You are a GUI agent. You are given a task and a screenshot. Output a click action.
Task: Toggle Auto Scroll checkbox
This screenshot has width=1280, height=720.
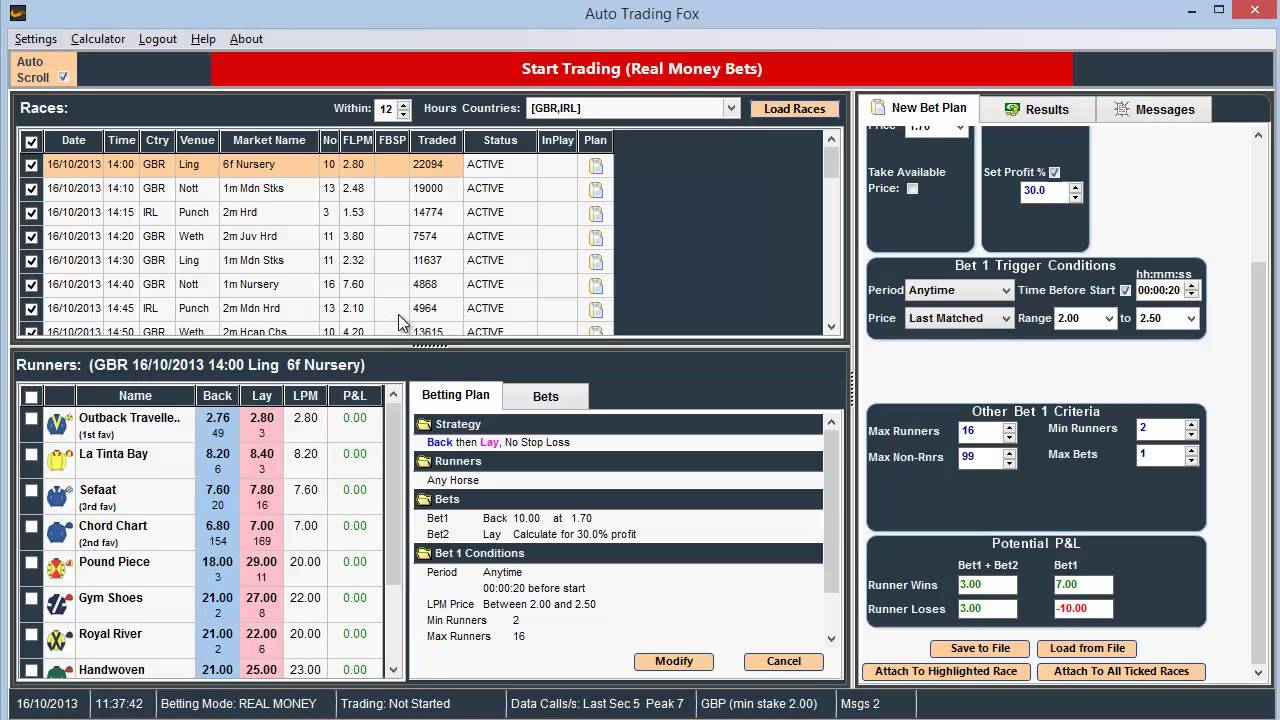63,77
